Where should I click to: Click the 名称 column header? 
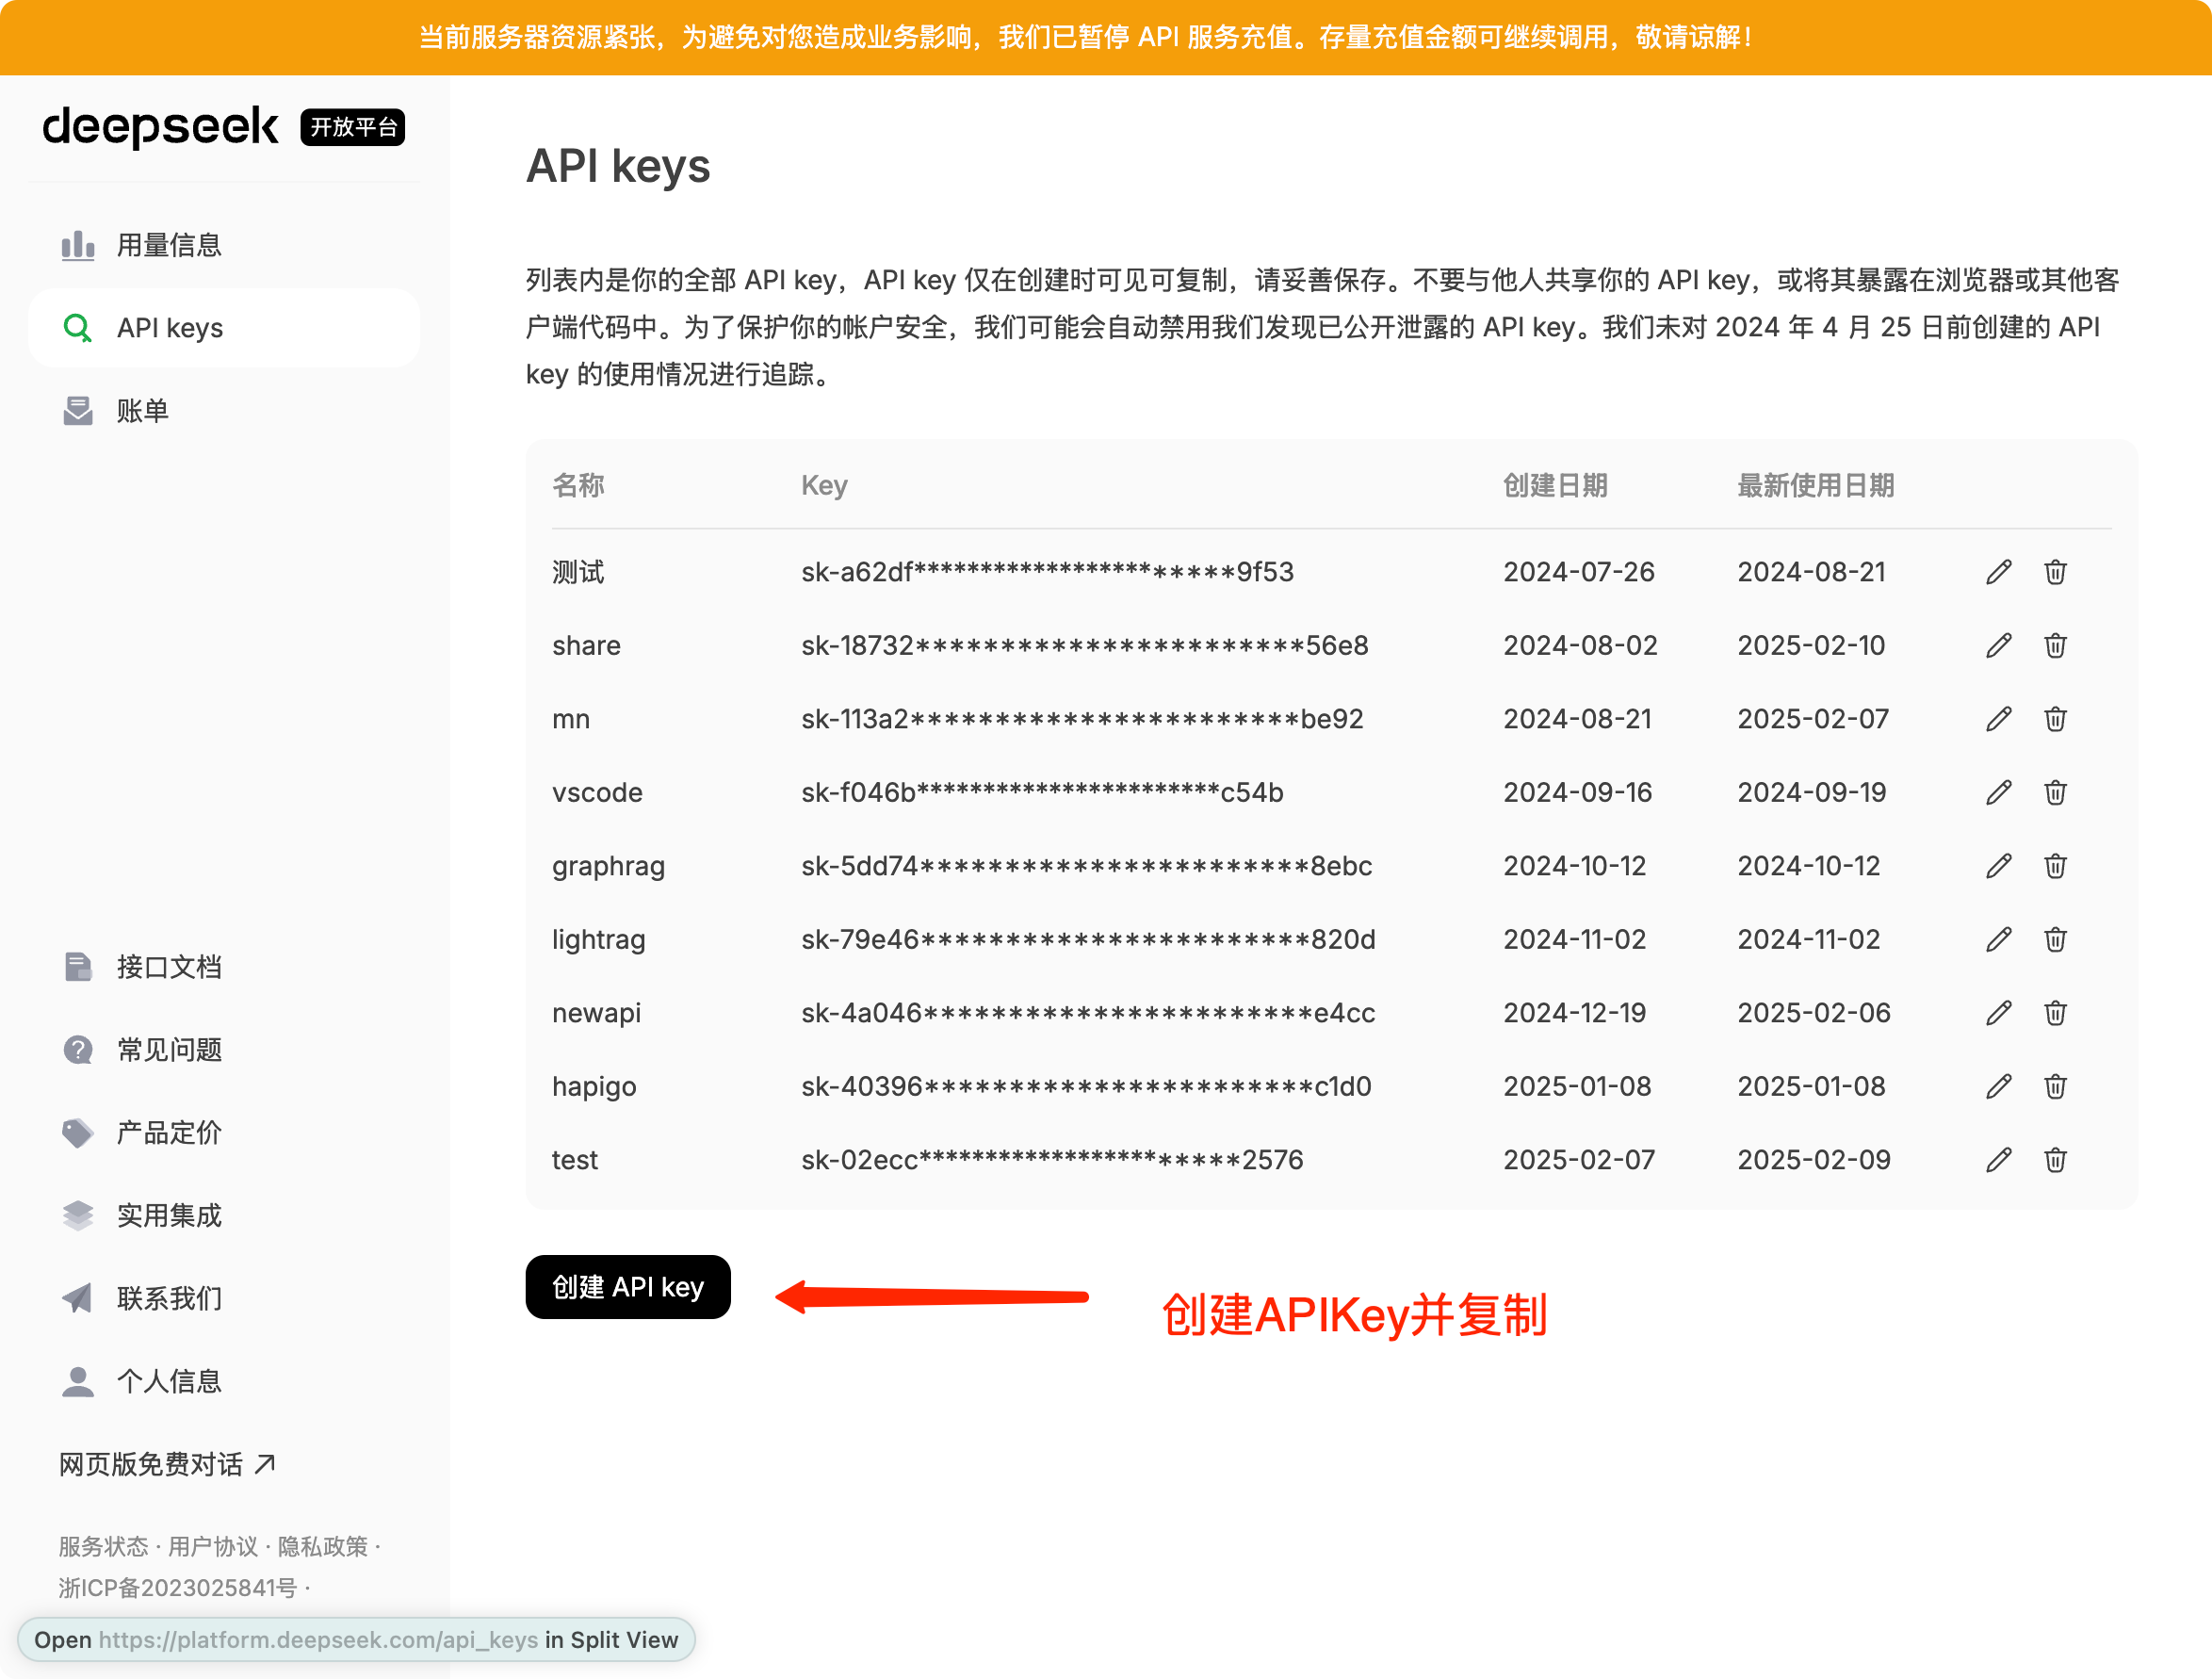click(x=578, y=486)
